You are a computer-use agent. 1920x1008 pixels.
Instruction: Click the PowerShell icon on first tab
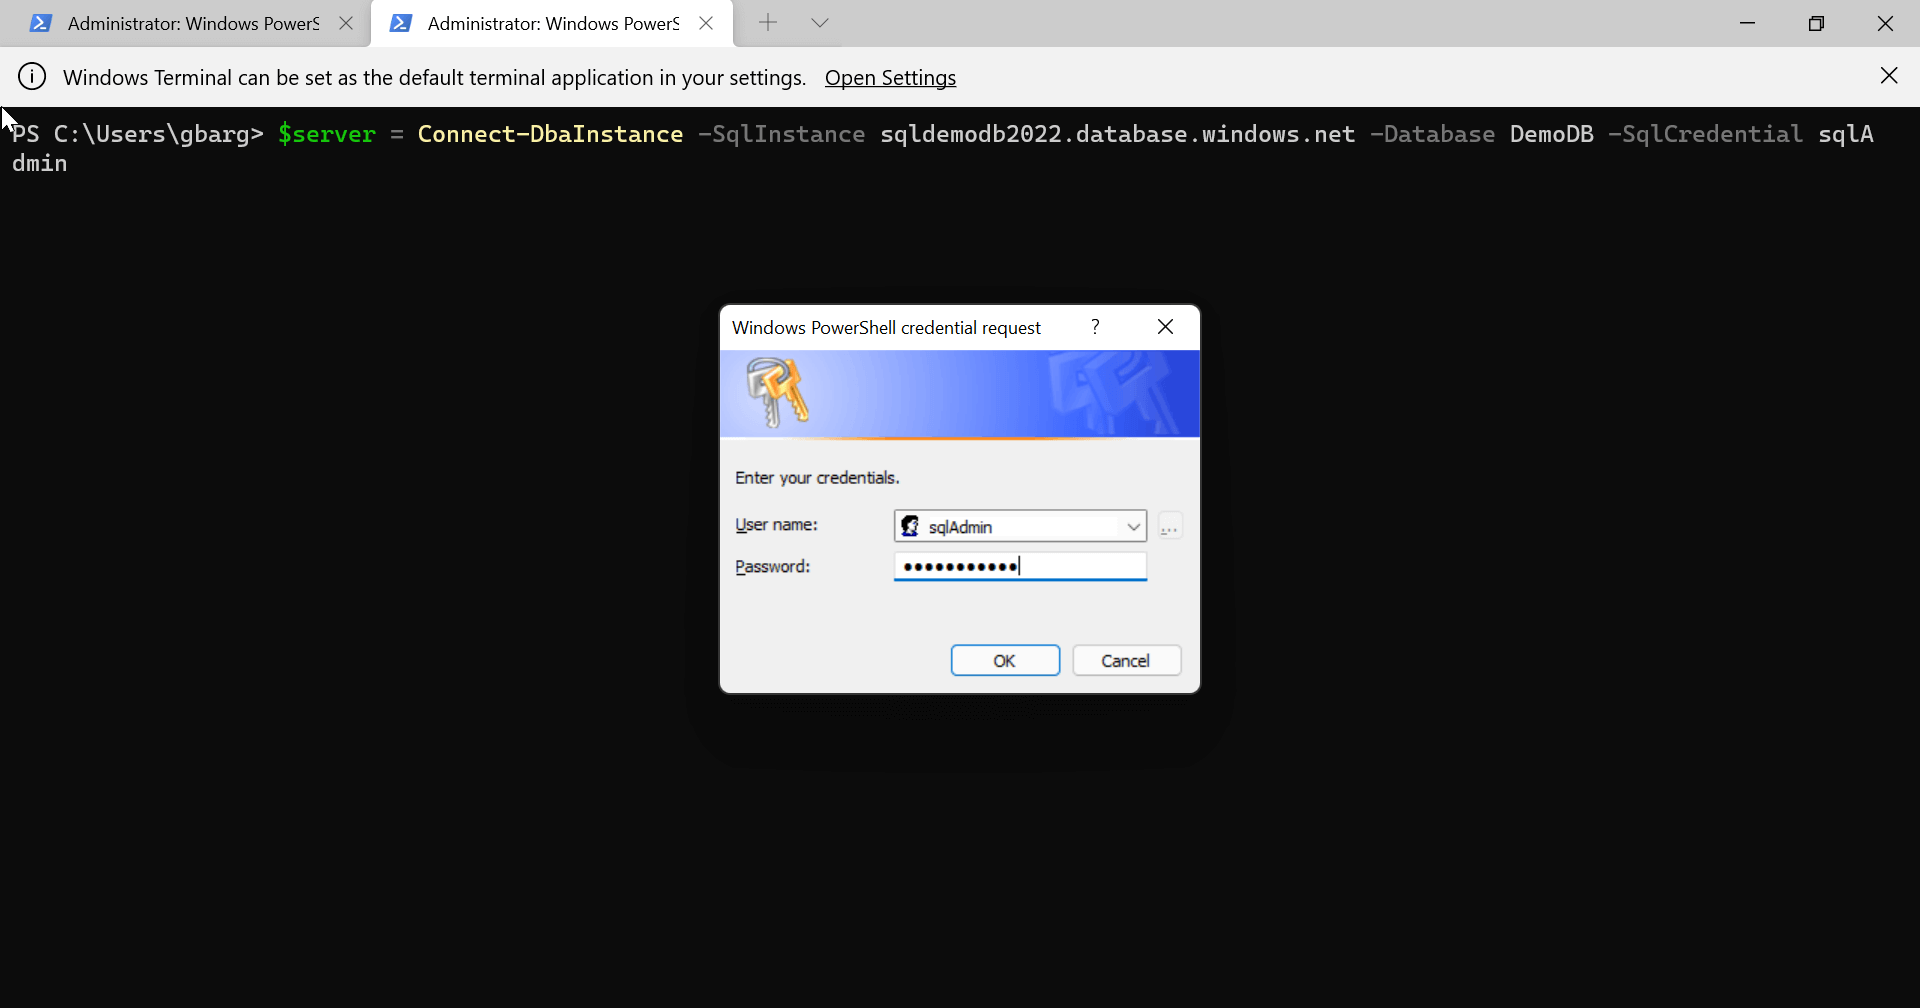(41, 23)
